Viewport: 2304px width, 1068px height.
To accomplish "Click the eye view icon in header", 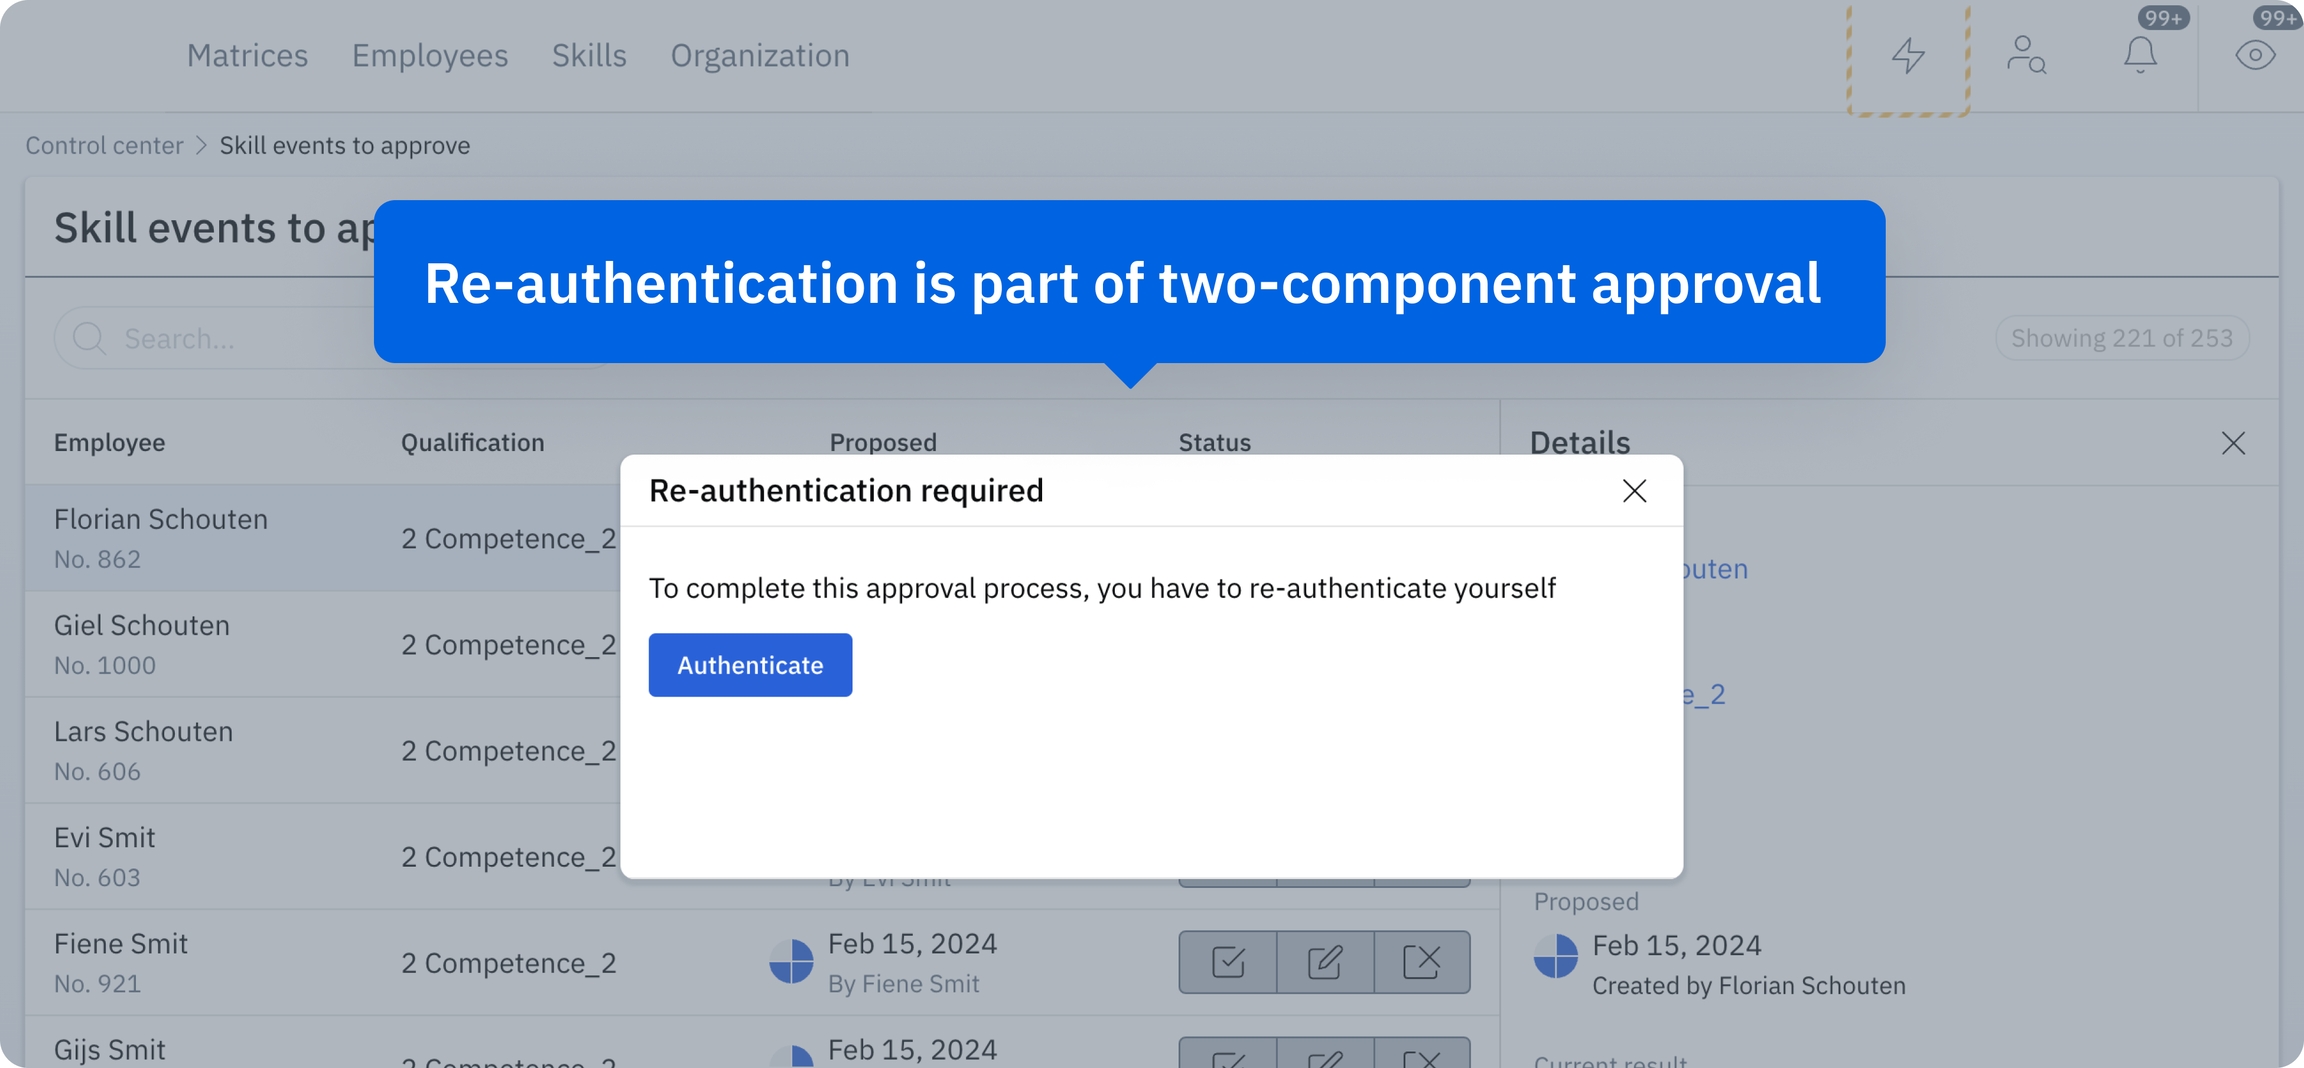I will (2255, 55).
